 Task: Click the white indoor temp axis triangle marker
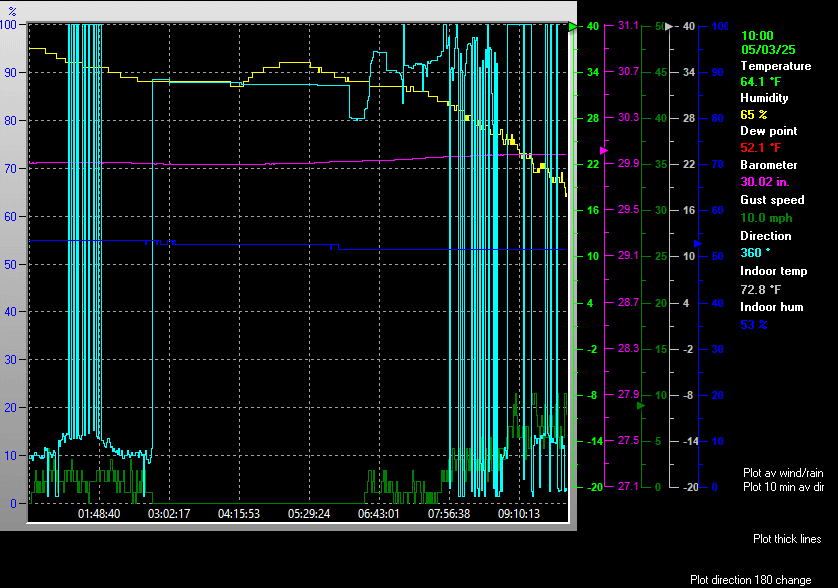pyautogui.click(x=669, y=26)
